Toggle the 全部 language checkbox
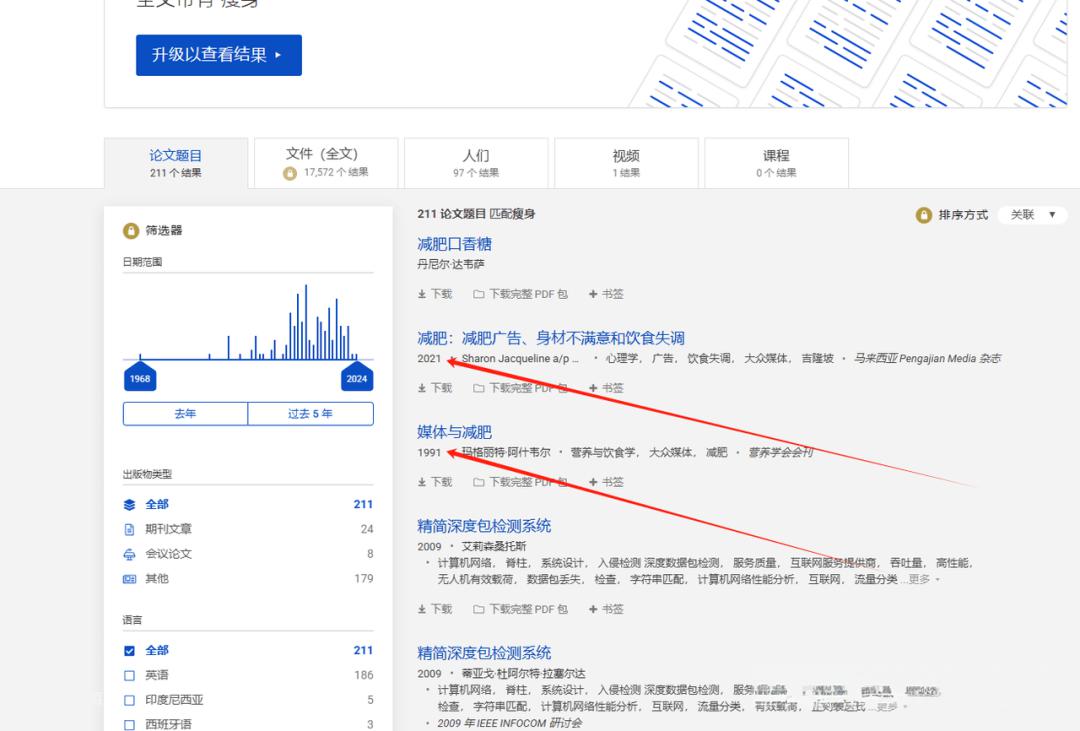Viewport: 1080px width, 731px height. click(x=129, y=650)
